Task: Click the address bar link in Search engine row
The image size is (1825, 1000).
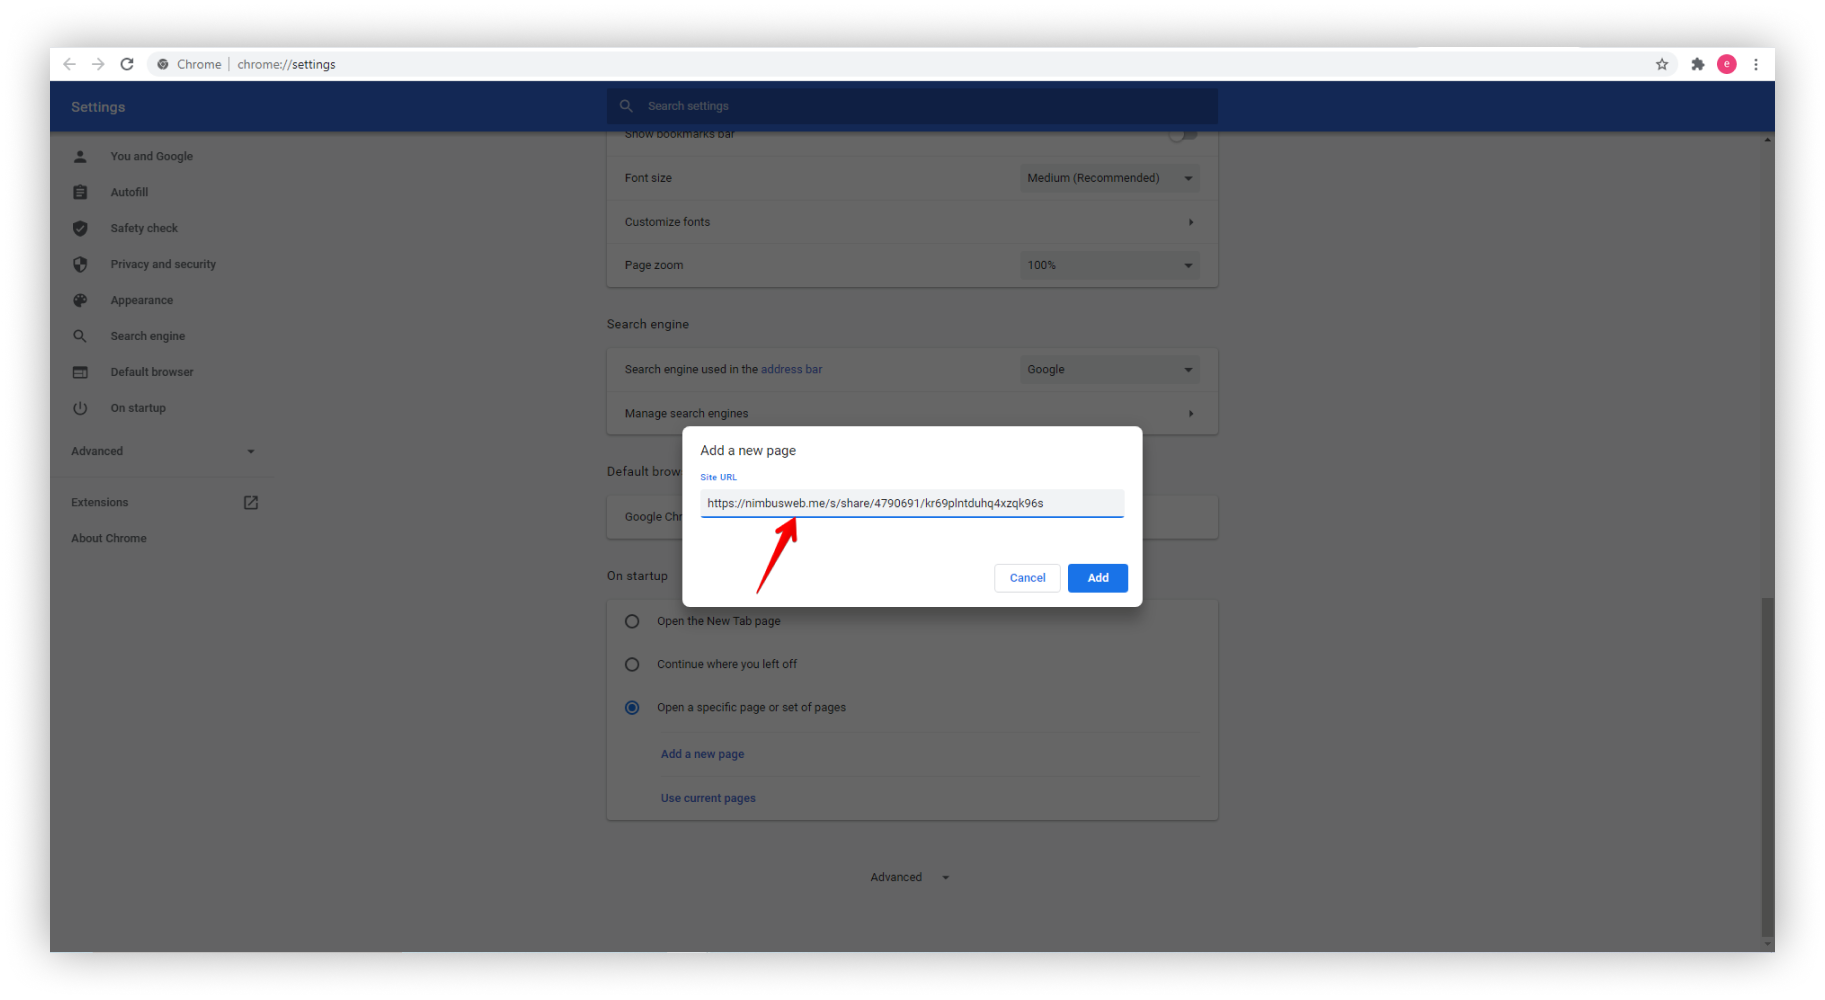Action: [x=791, y=369]
